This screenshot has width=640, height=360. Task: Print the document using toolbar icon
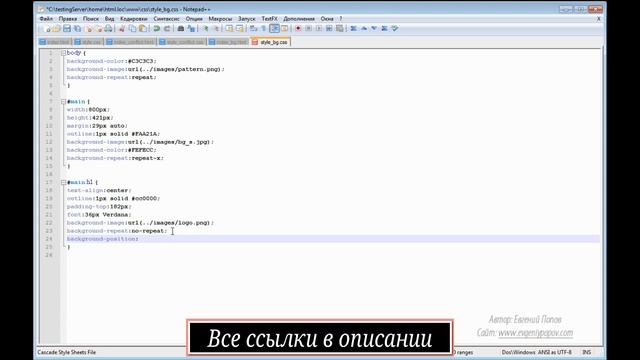pos(109,29)
